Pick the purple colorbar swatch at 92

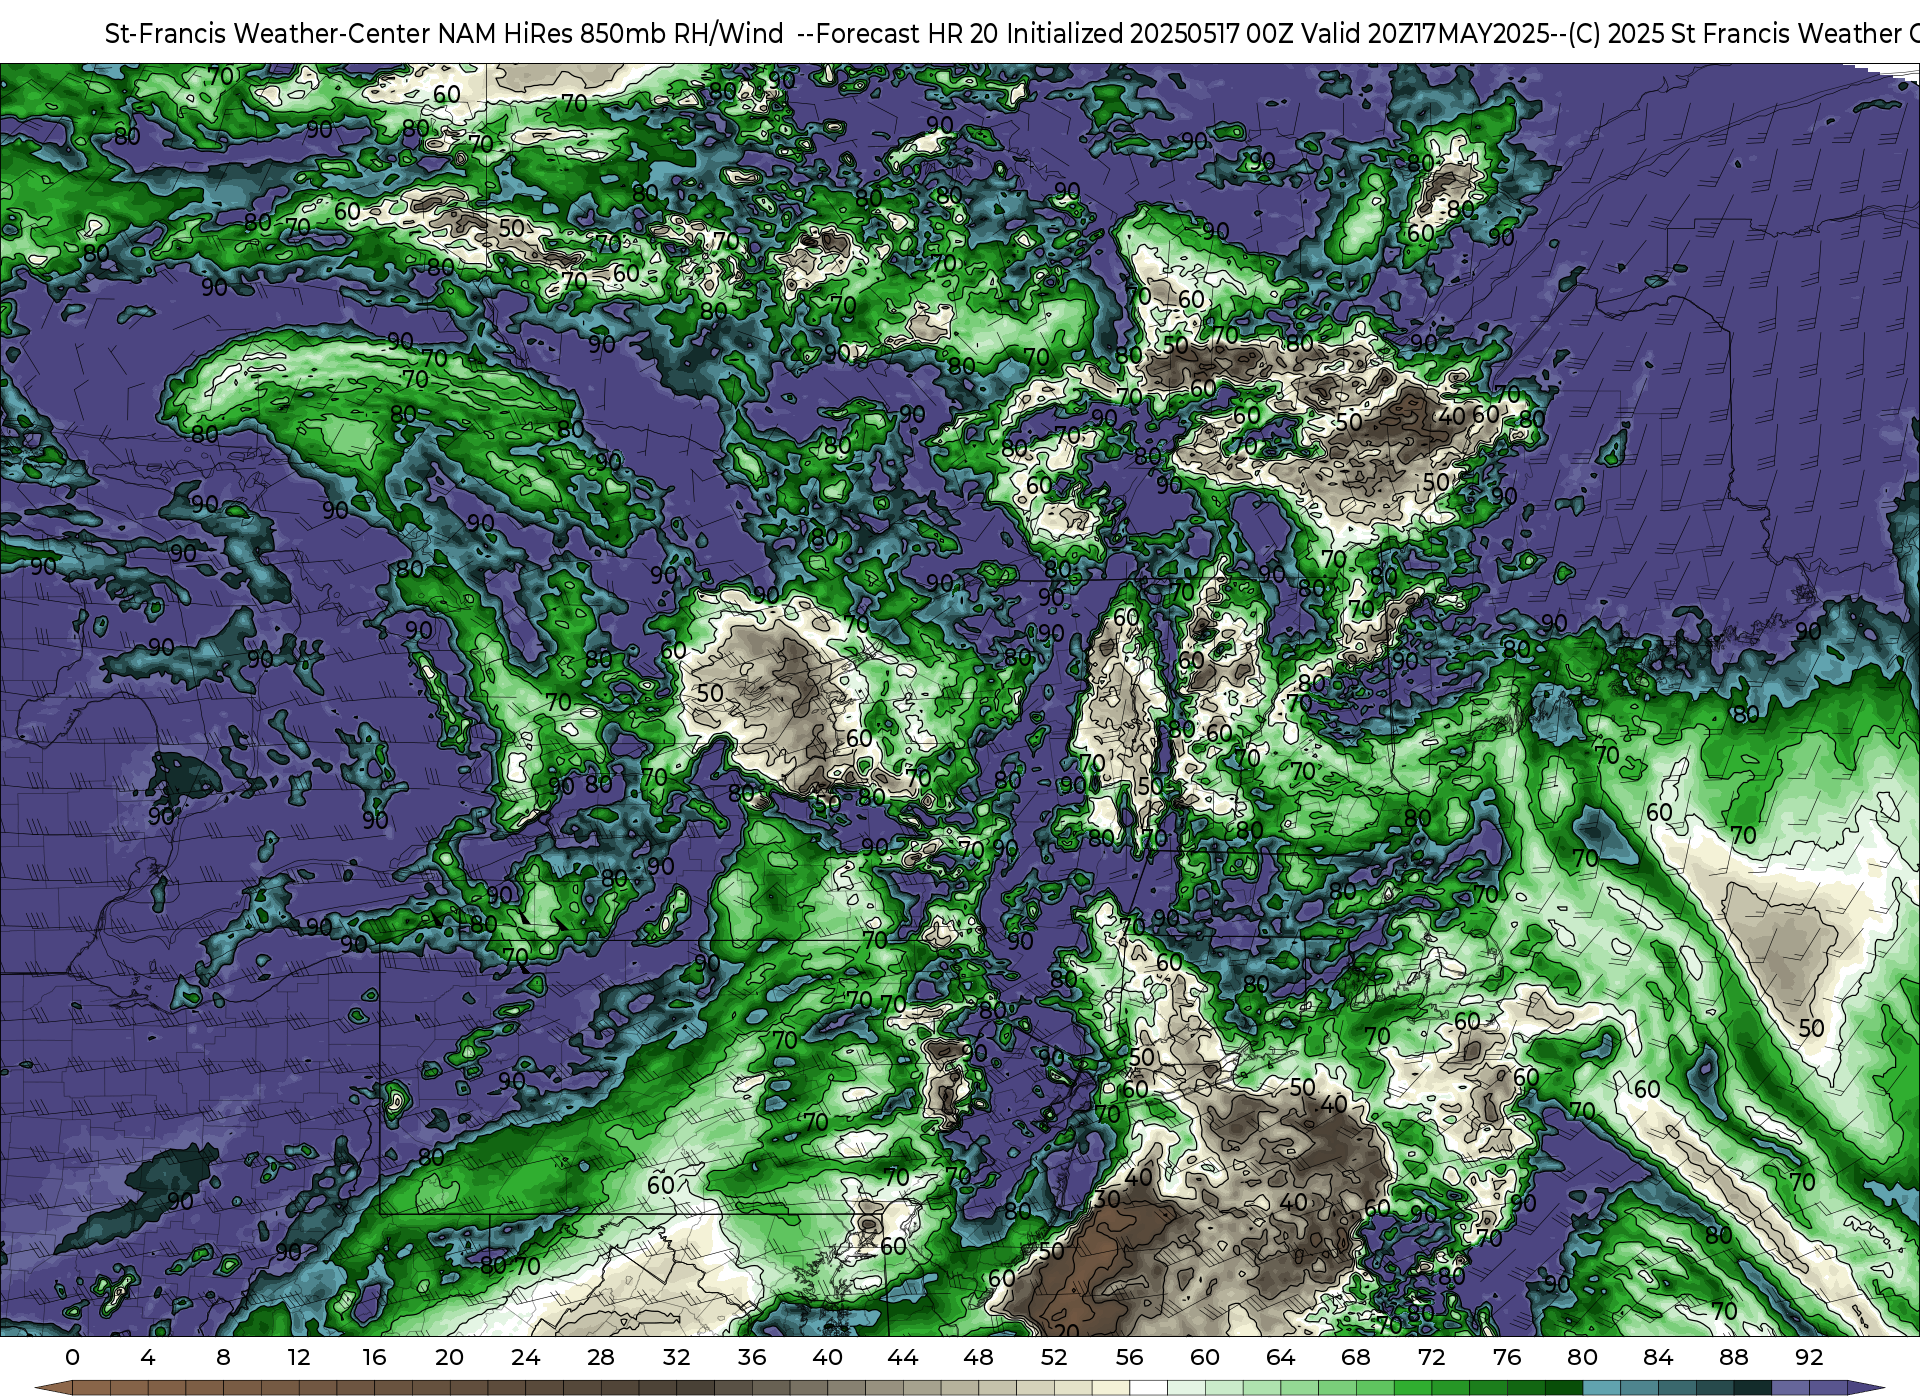1827,1389
